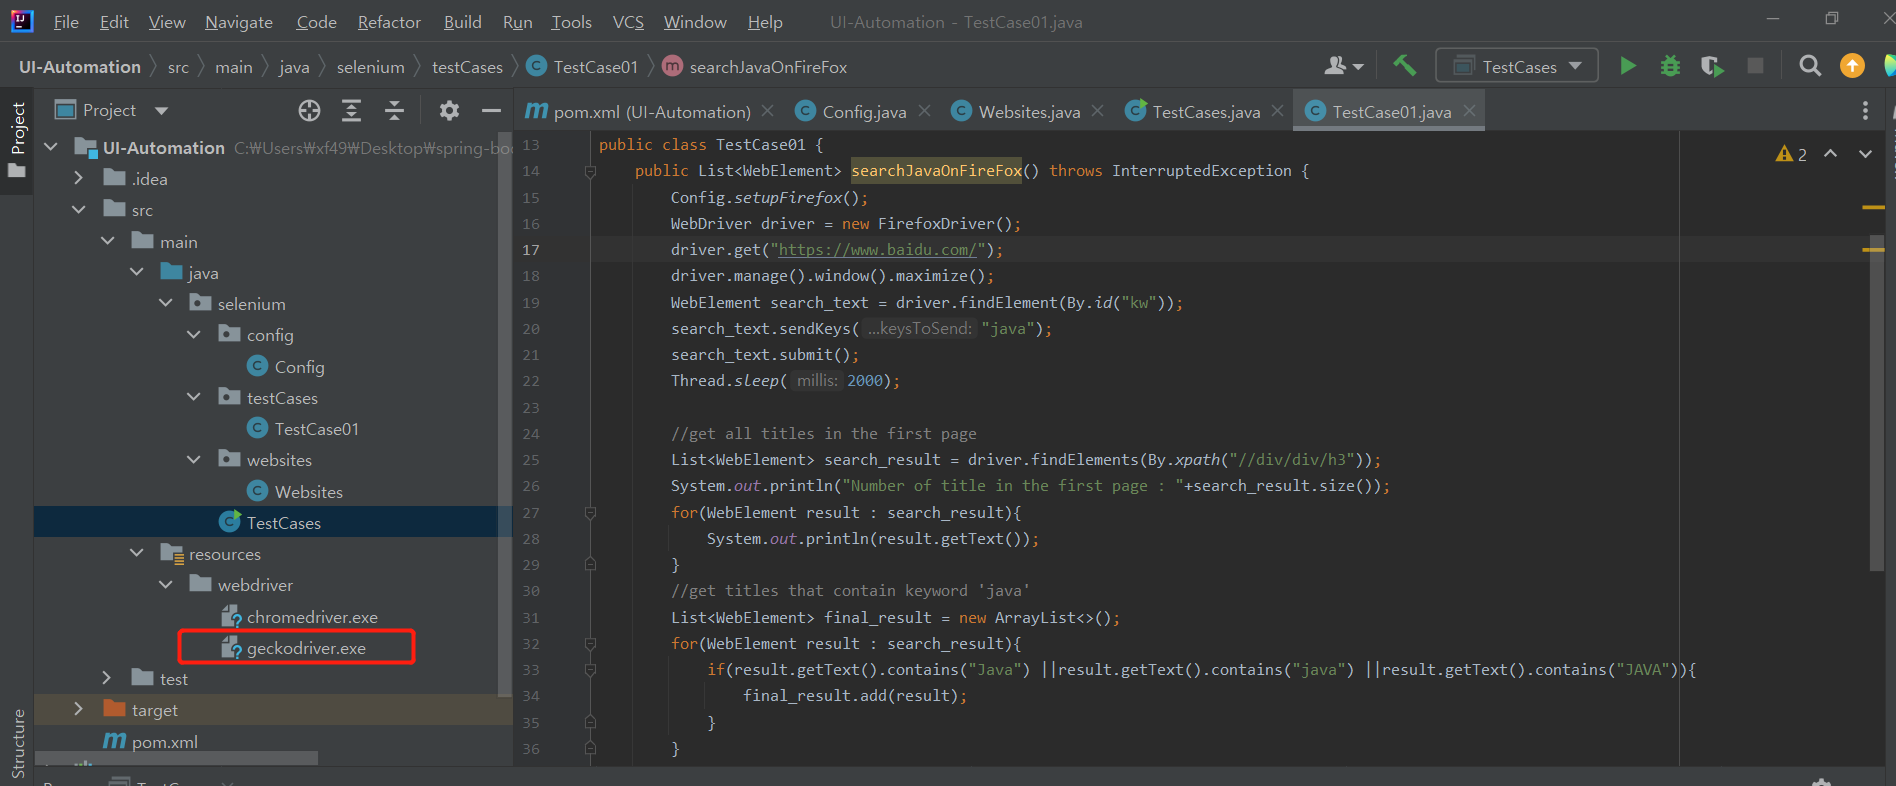Open the Refactor menu

pyautogui.click(x=389, y=22)
